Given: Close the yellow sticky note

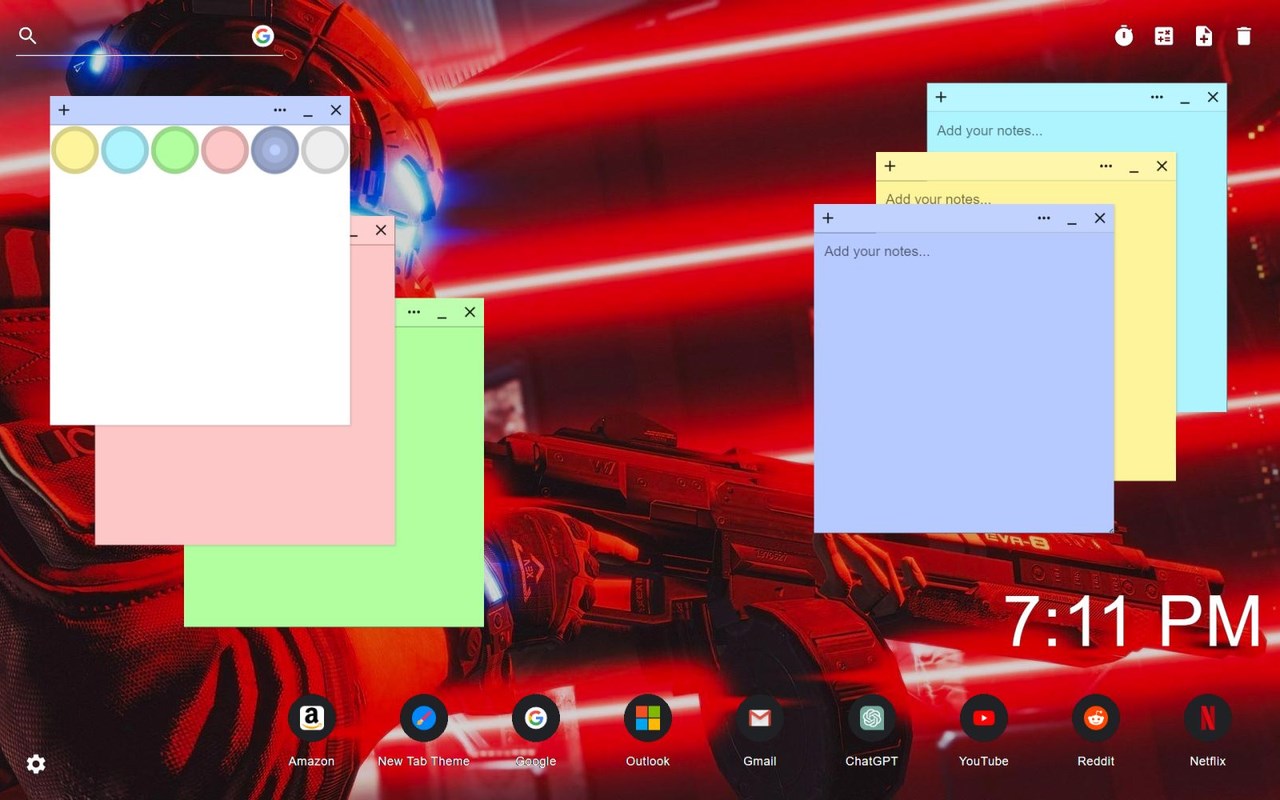Looking at the screenshot, I should click(1162, 166).
